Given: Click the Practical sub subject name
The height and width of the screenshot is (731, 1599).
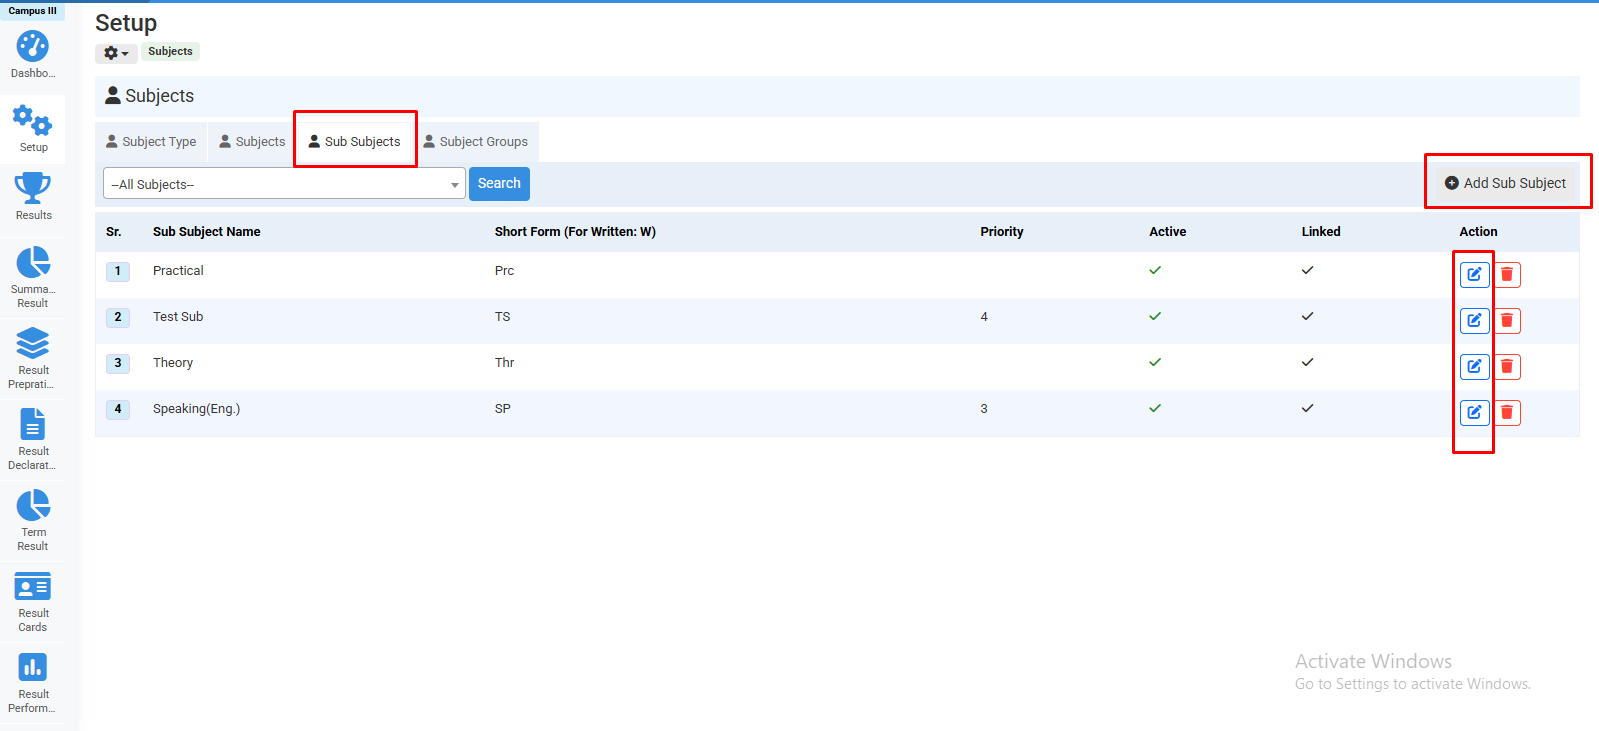Looking at the screenshot, I should [178, 271].
